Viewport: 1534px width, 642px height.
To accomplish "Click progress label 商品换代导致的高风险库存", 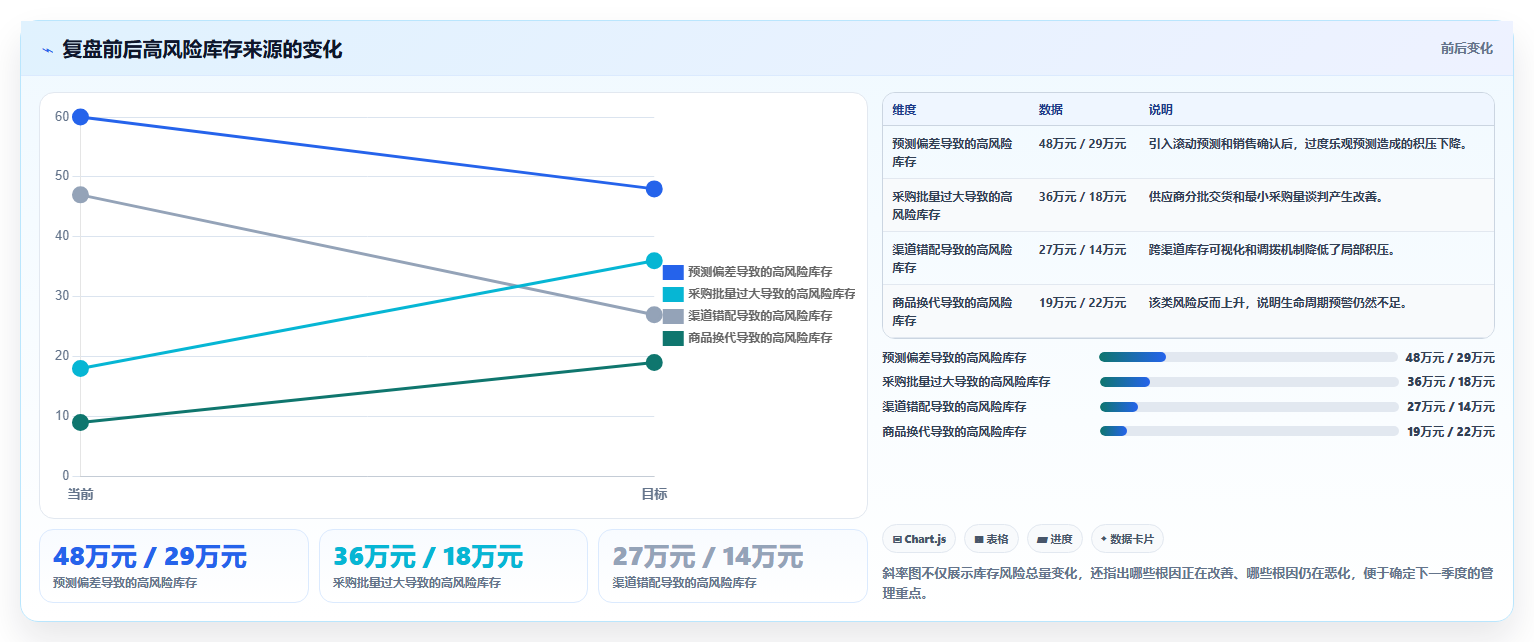I will pyautogui.click(x=954, y=432).
